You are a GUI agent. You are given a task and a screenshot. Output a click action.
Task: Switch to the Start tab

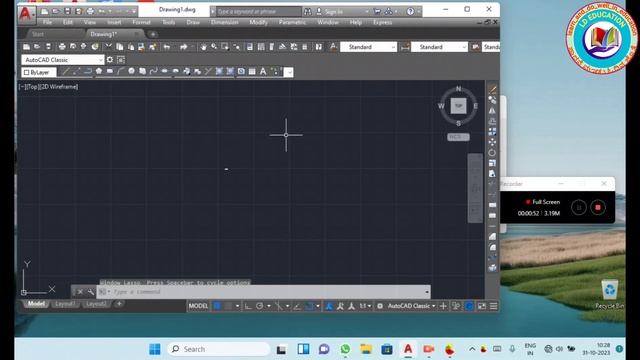click(38, 34)
